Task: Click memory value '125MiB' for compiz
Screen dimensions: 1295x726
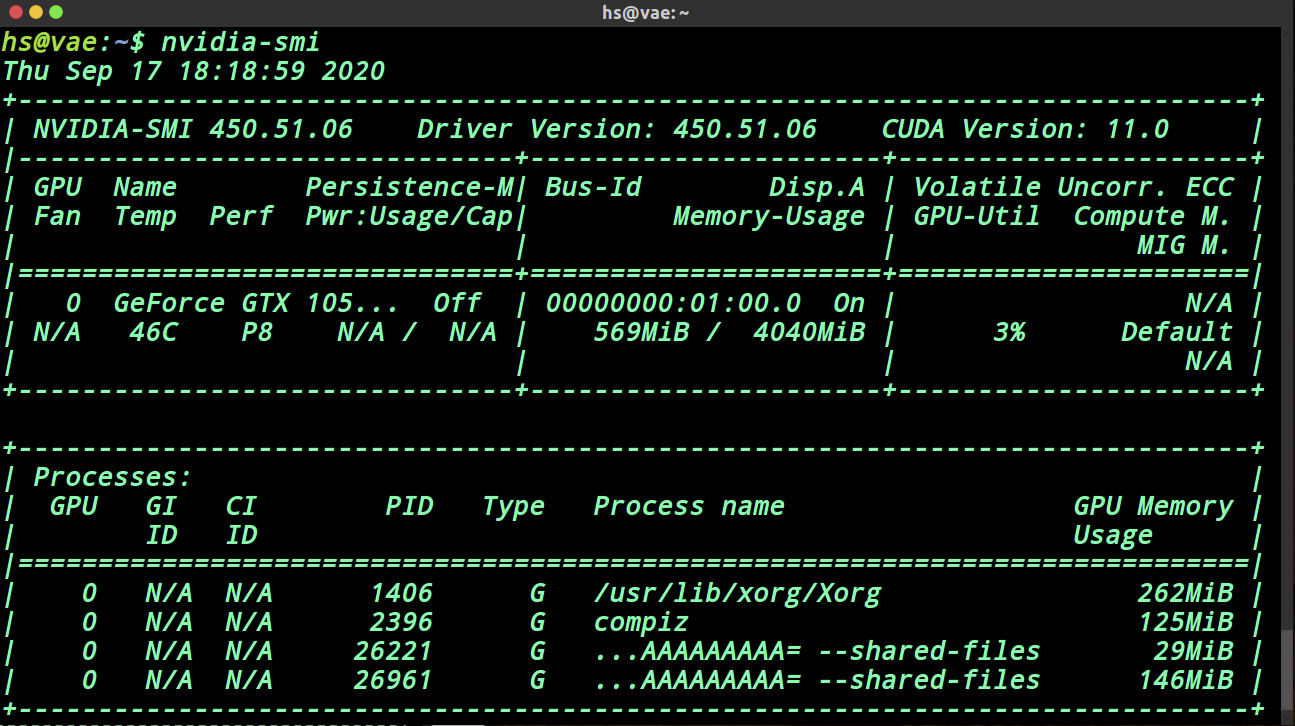Action: click(x=1185, y=622)
